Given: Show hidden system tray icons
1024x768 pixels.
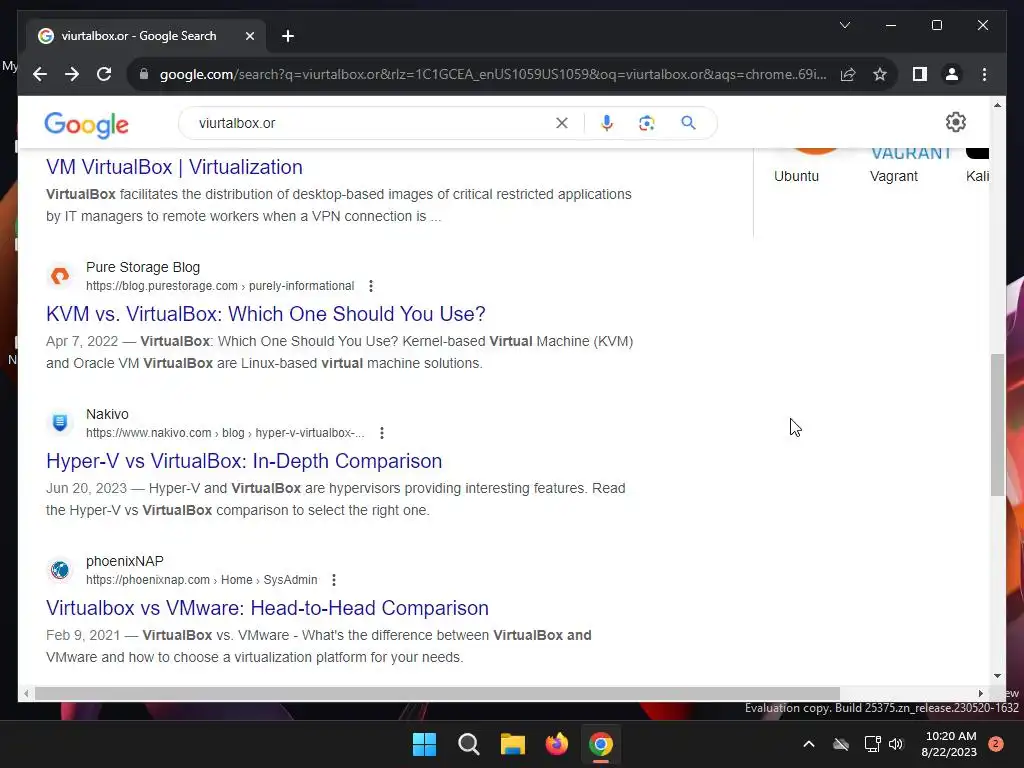Looking at the screenshot, I should pos(808,744).
